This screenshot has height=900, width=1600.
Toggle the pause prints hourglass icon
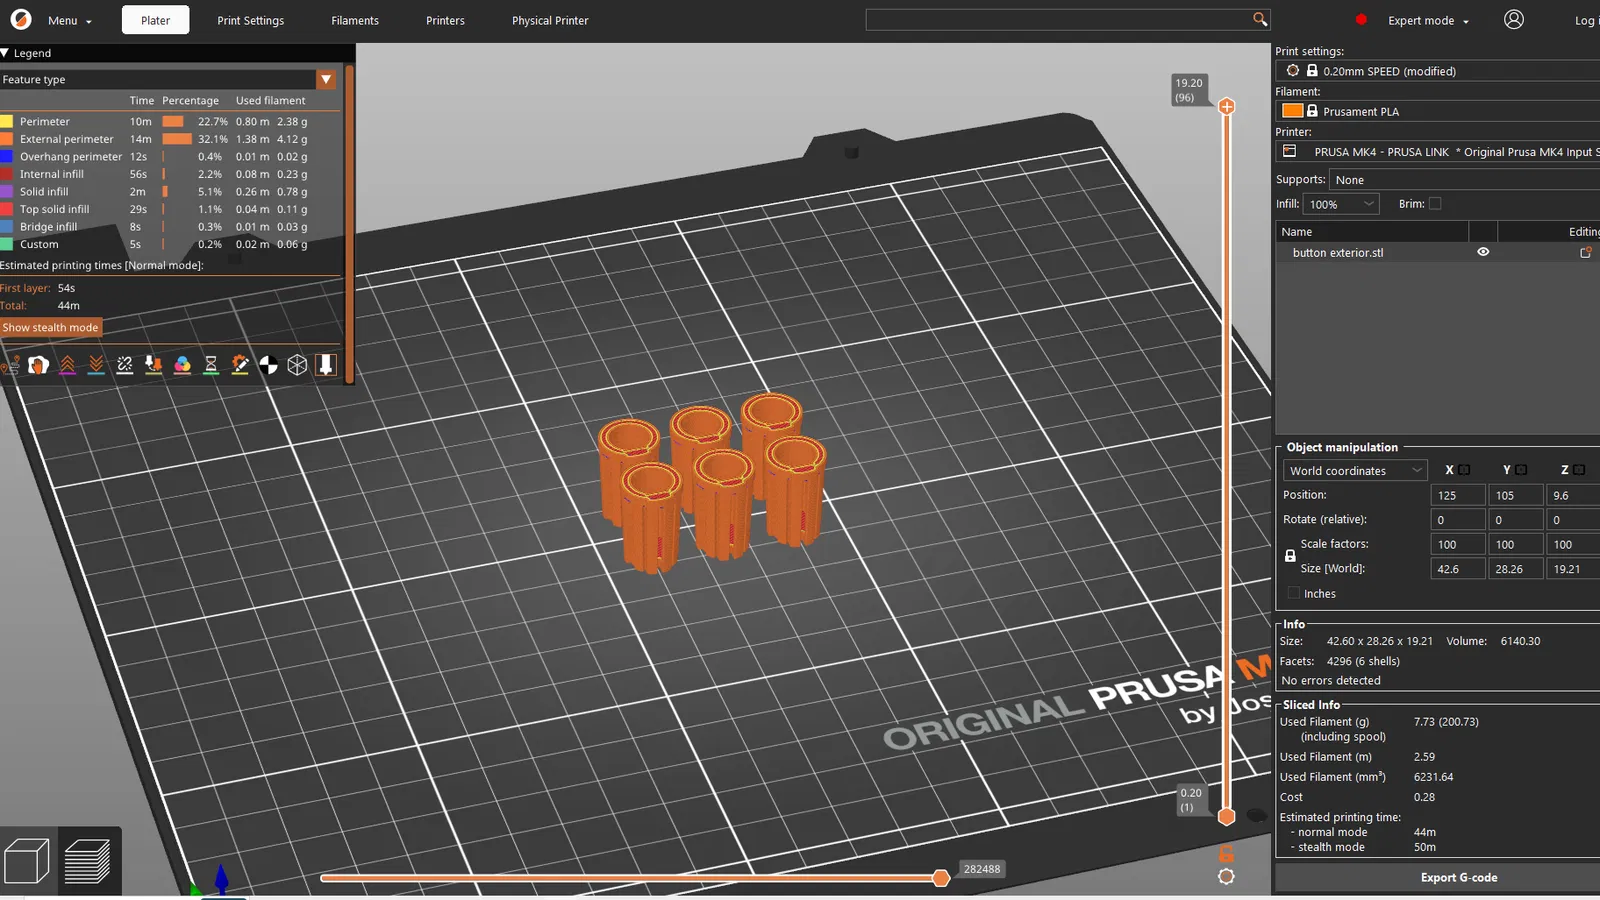[211, 365]
